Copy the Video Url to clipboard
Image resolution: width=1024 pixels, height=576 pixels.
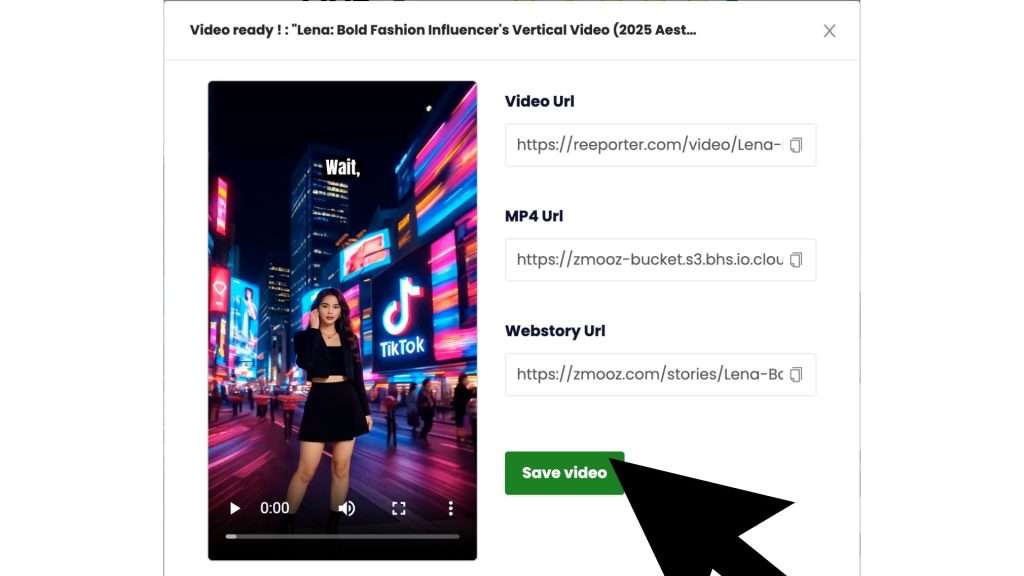click(x=795, y=145)
